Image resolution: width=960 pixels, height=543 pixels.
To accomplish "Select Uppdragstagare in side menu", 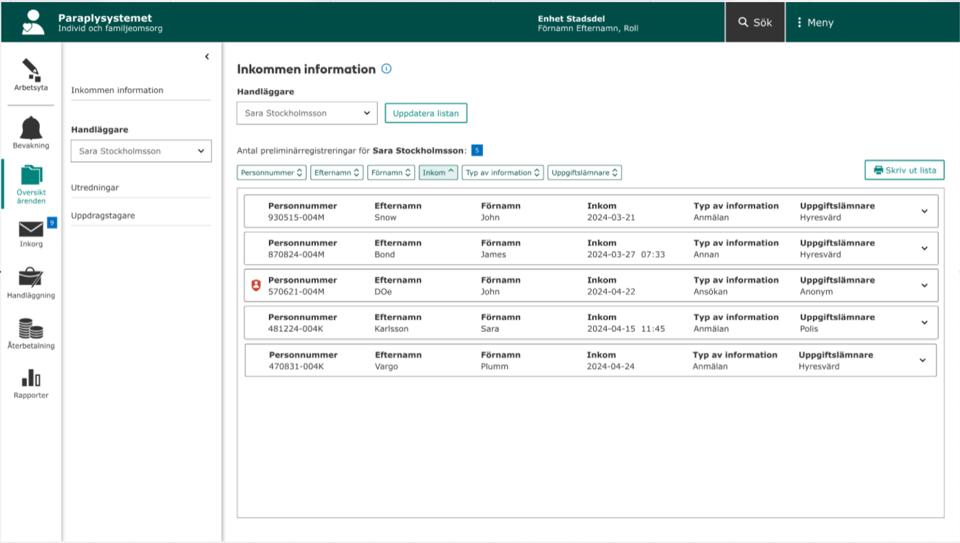I will click(103, 215).
